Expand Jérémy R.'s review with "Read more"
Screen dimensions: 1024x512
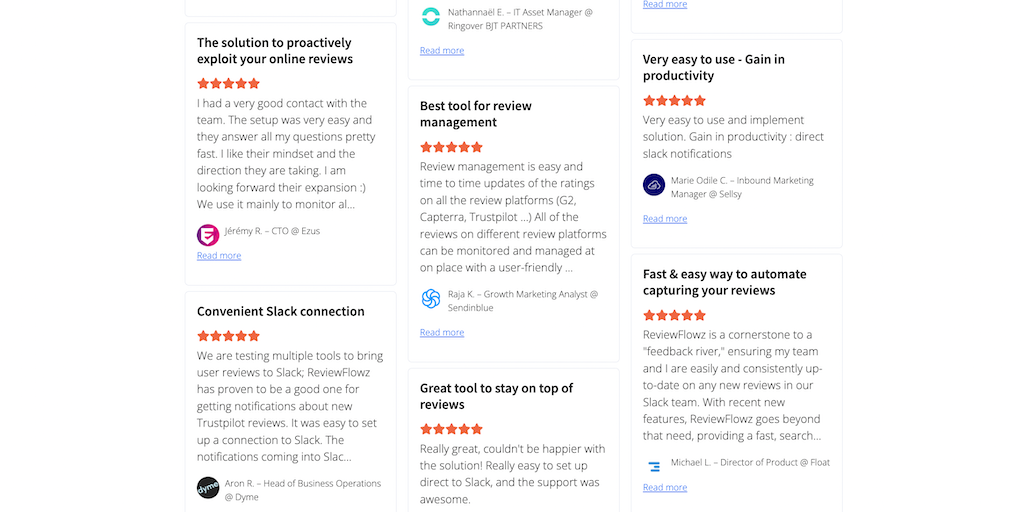click(x=219, y=256)
